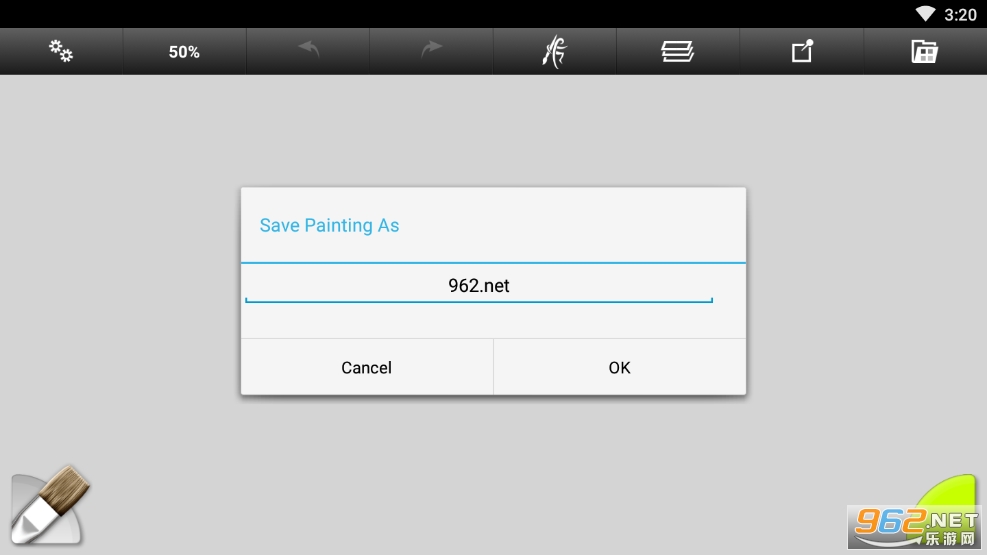987x555 pixels.
Task: Tap the 50% zoom level indicator
Action: coord(184,52)
